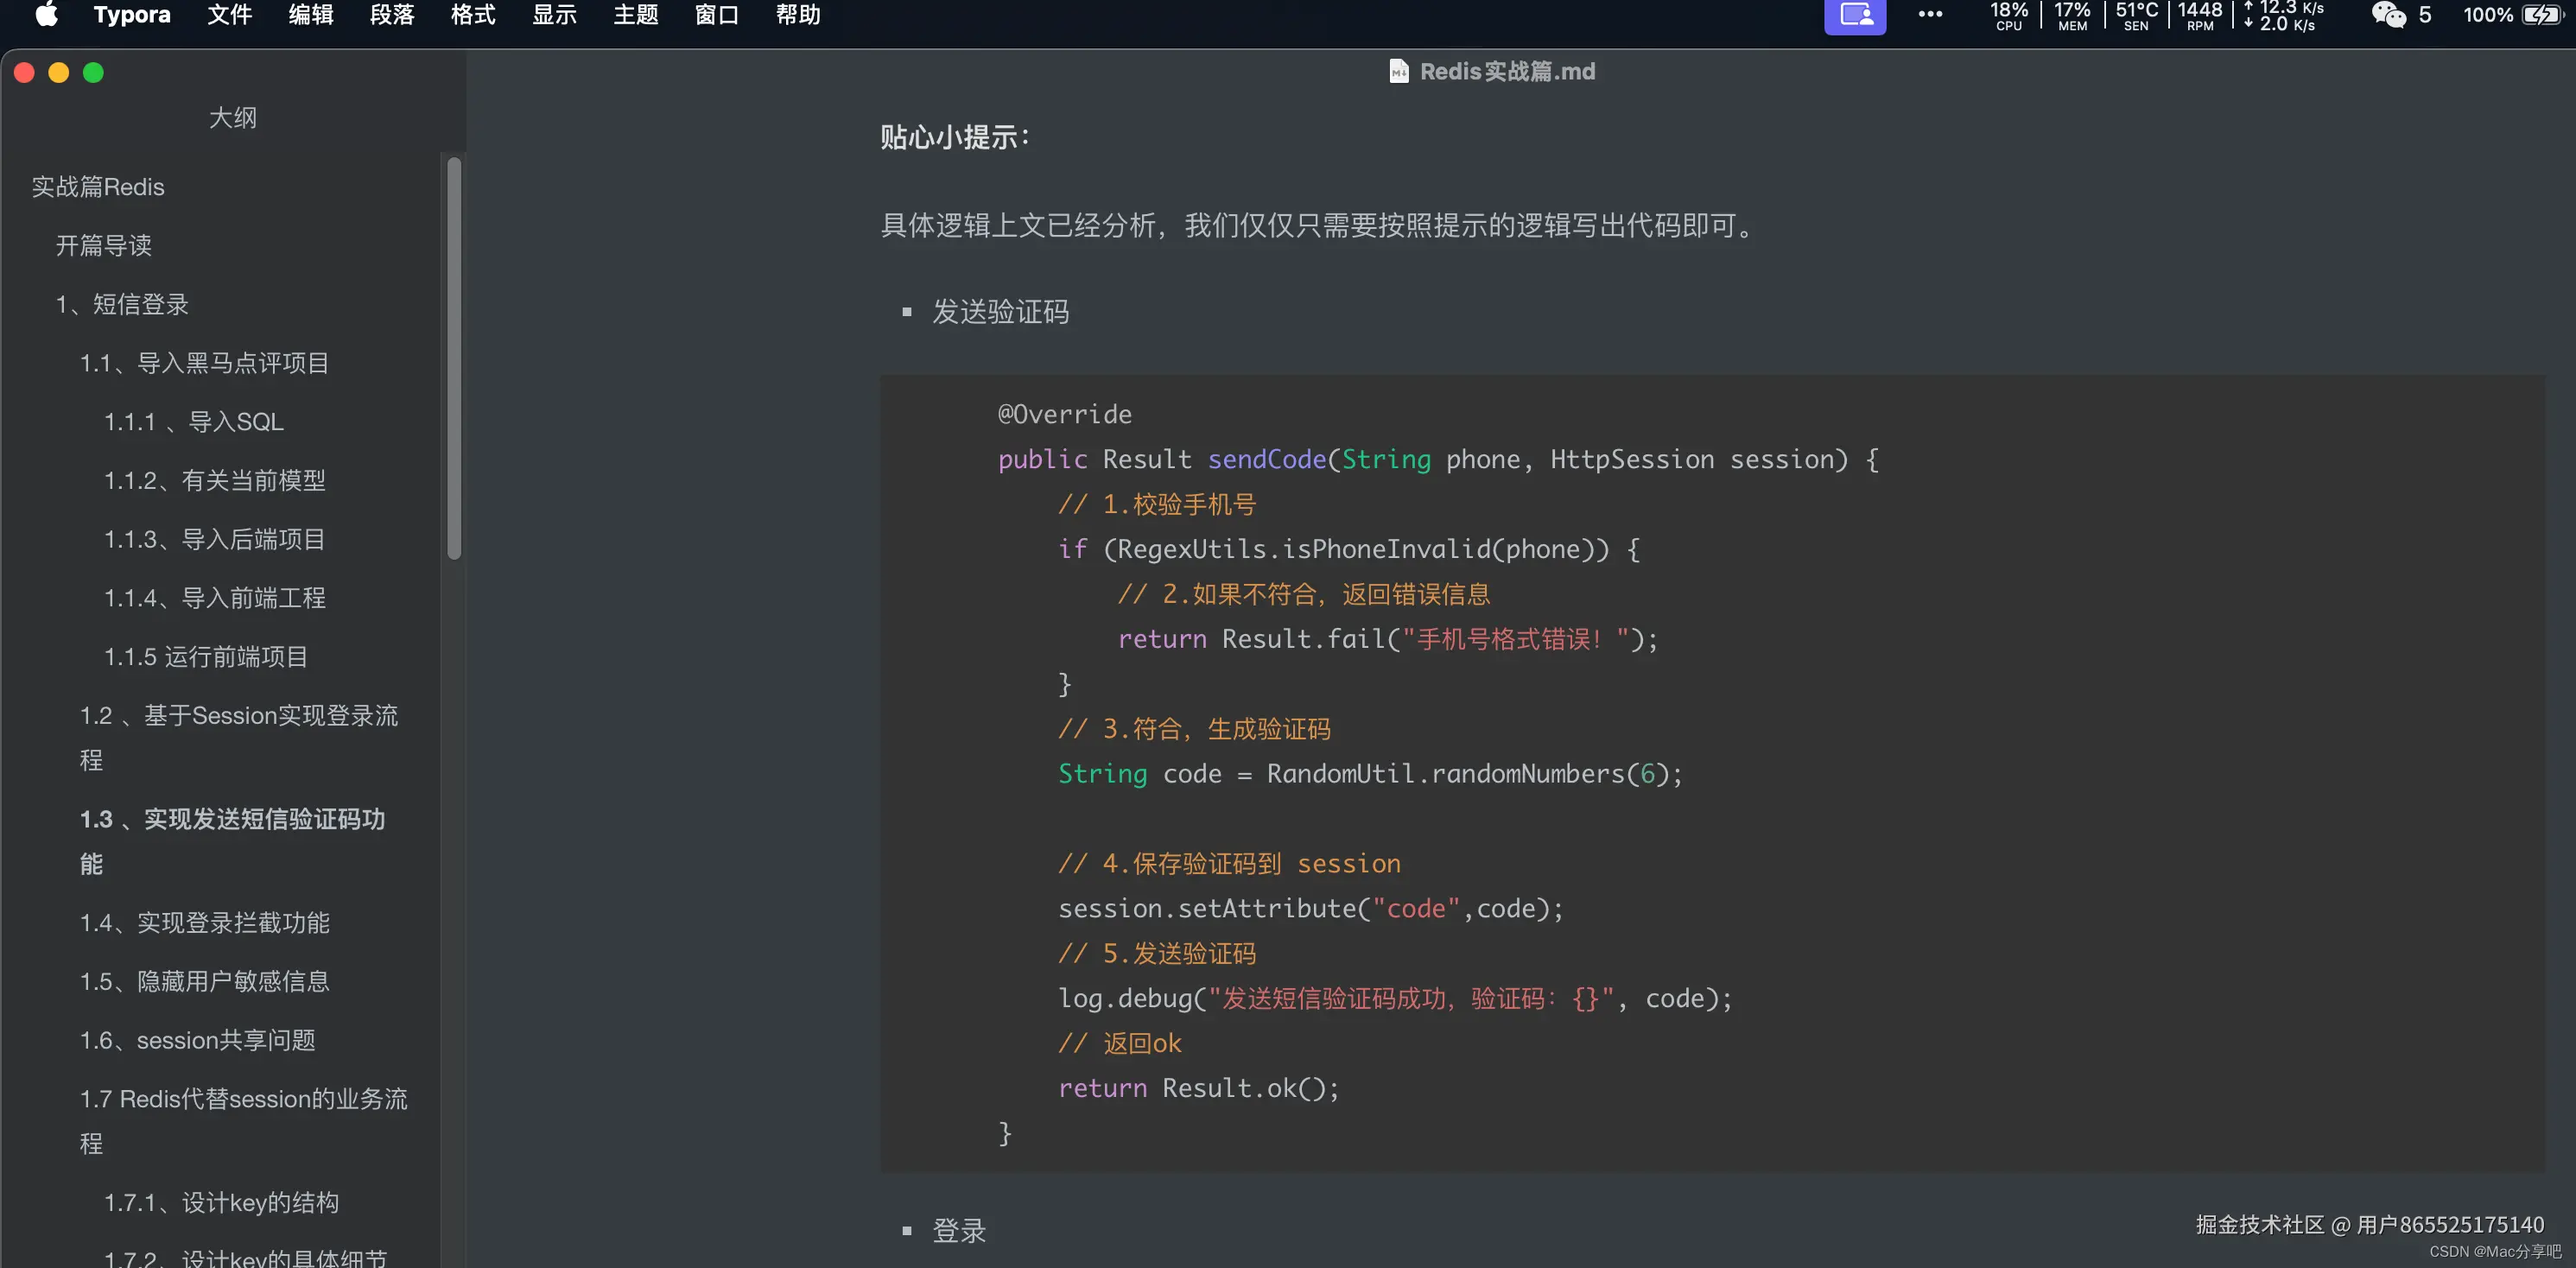Click the three-dots overflow menu bar icon
This screenshot has height=1268, width=2576.
pyautogui.click(x=1930, y=14)
